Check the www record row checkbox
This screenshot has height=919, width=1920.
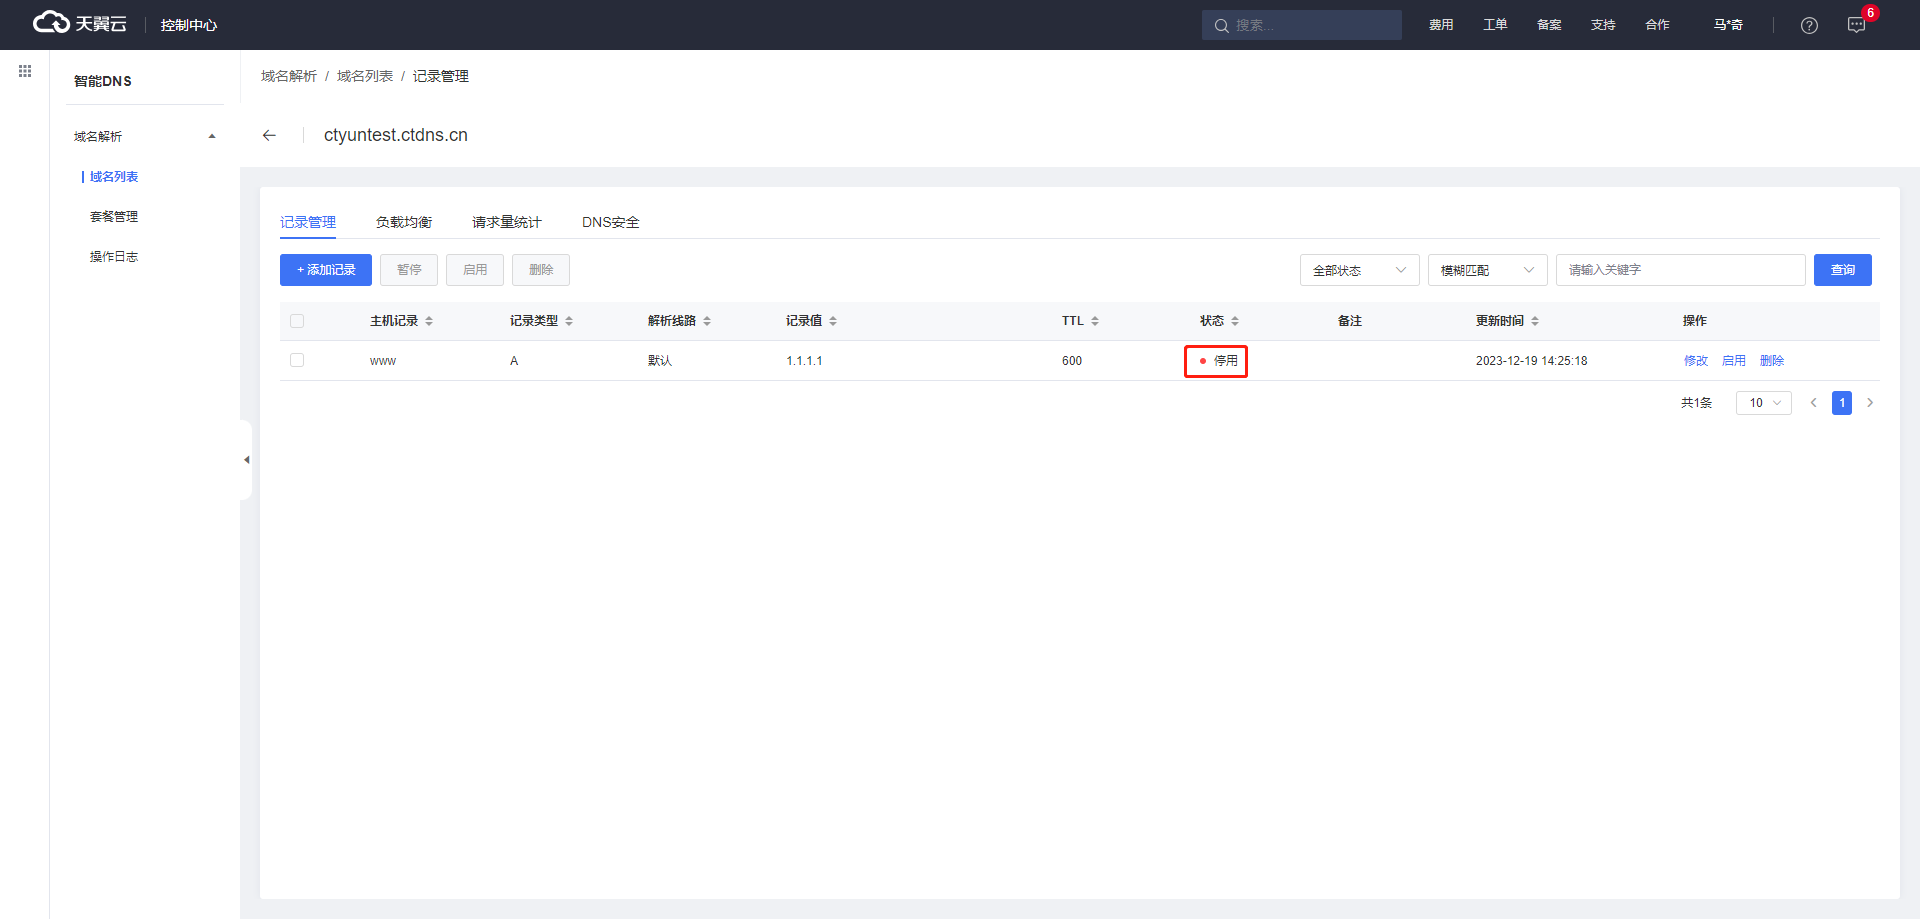point(297,360)
